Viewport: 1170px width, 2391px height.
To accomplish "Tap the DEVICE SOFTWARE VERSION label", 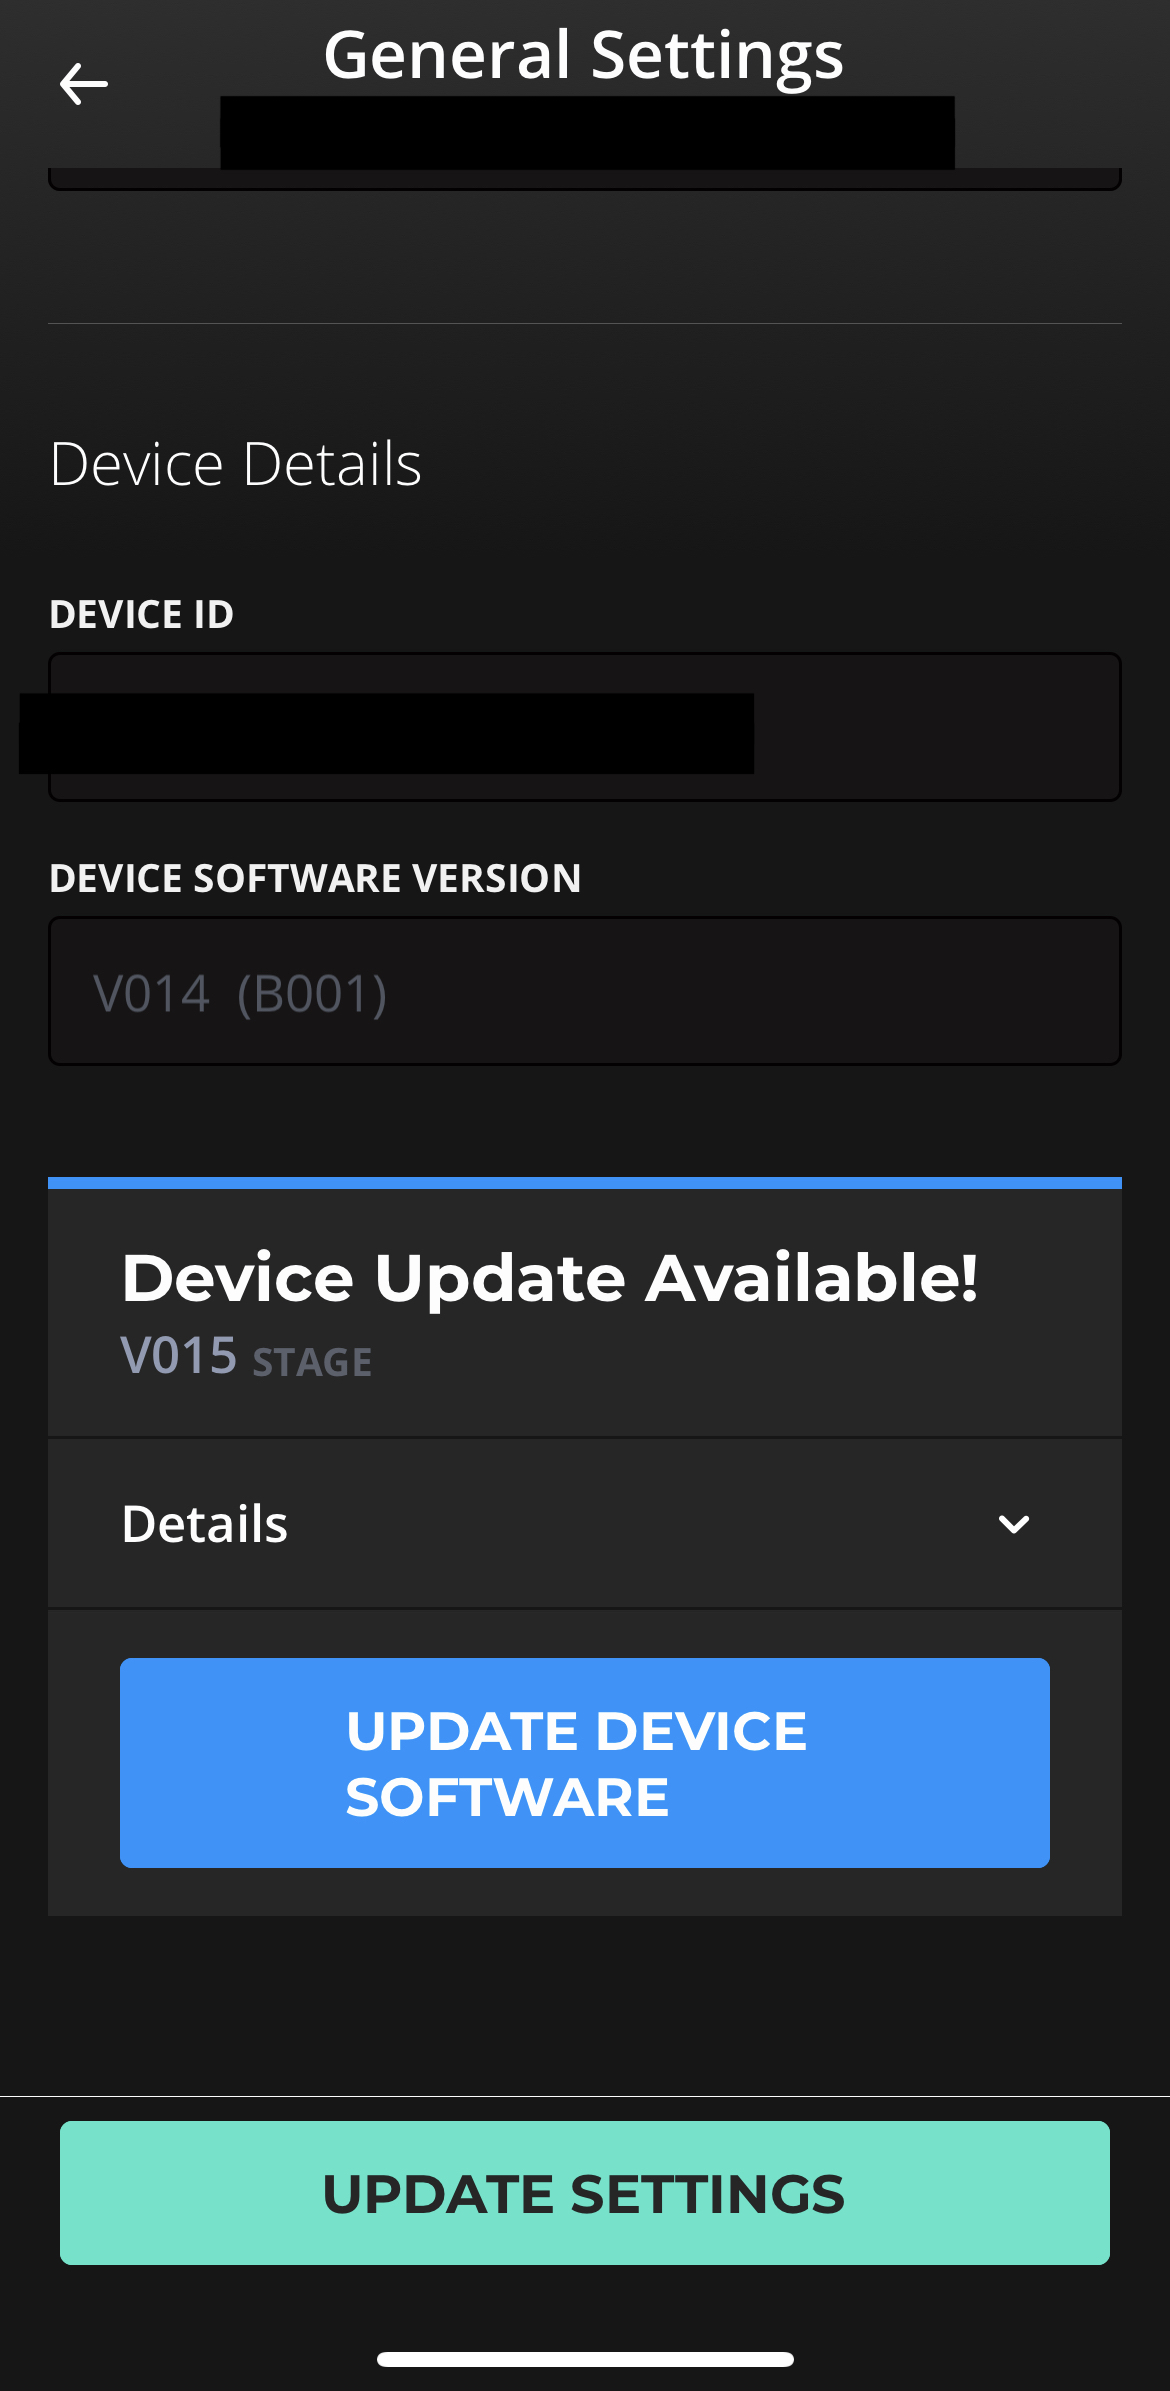I will coord(315,878).
